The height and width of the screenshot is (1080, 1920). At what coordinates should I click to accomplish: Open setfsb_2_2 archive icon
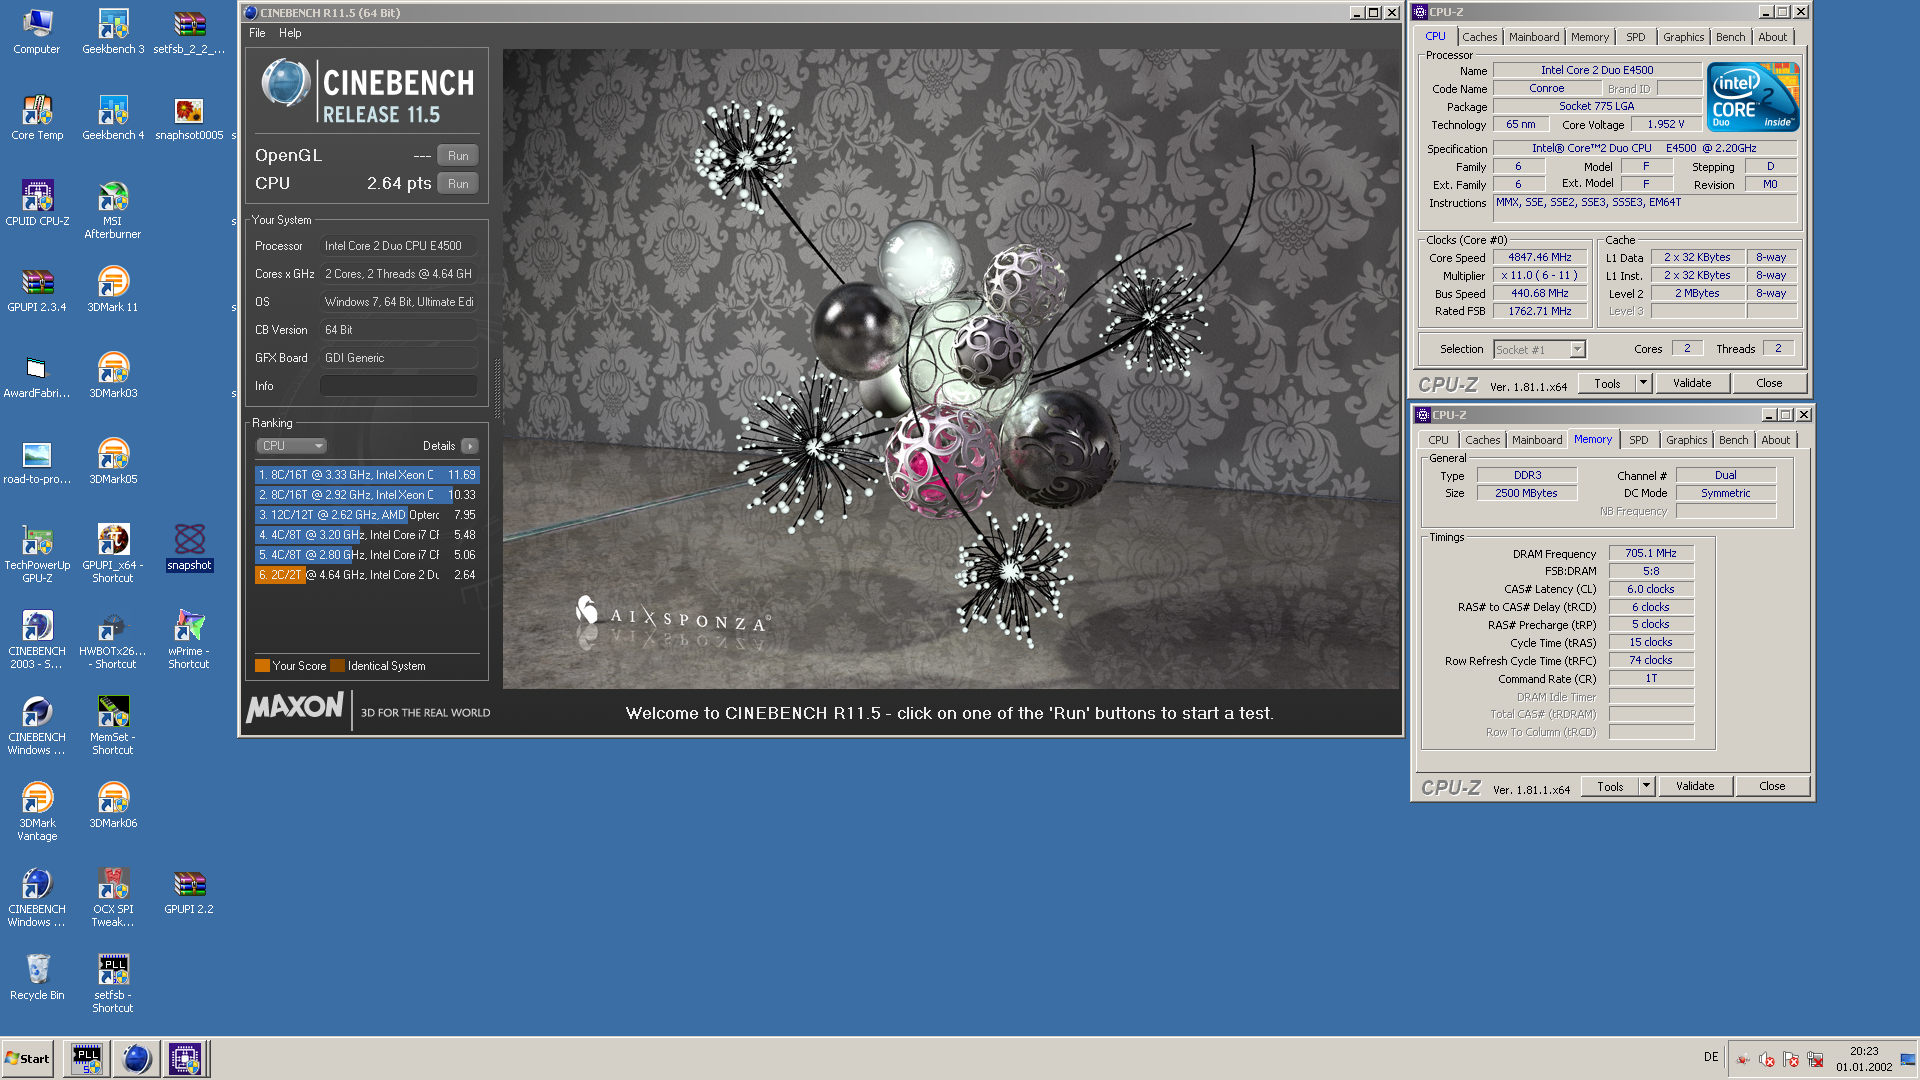point(189,30)
